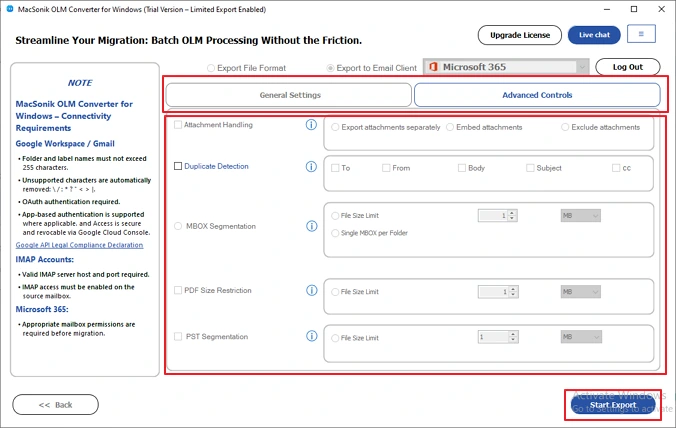Check the Subject duplicate field checkbox
The image size is (676, 428).
pyautogui.click(x=530, y=168)
